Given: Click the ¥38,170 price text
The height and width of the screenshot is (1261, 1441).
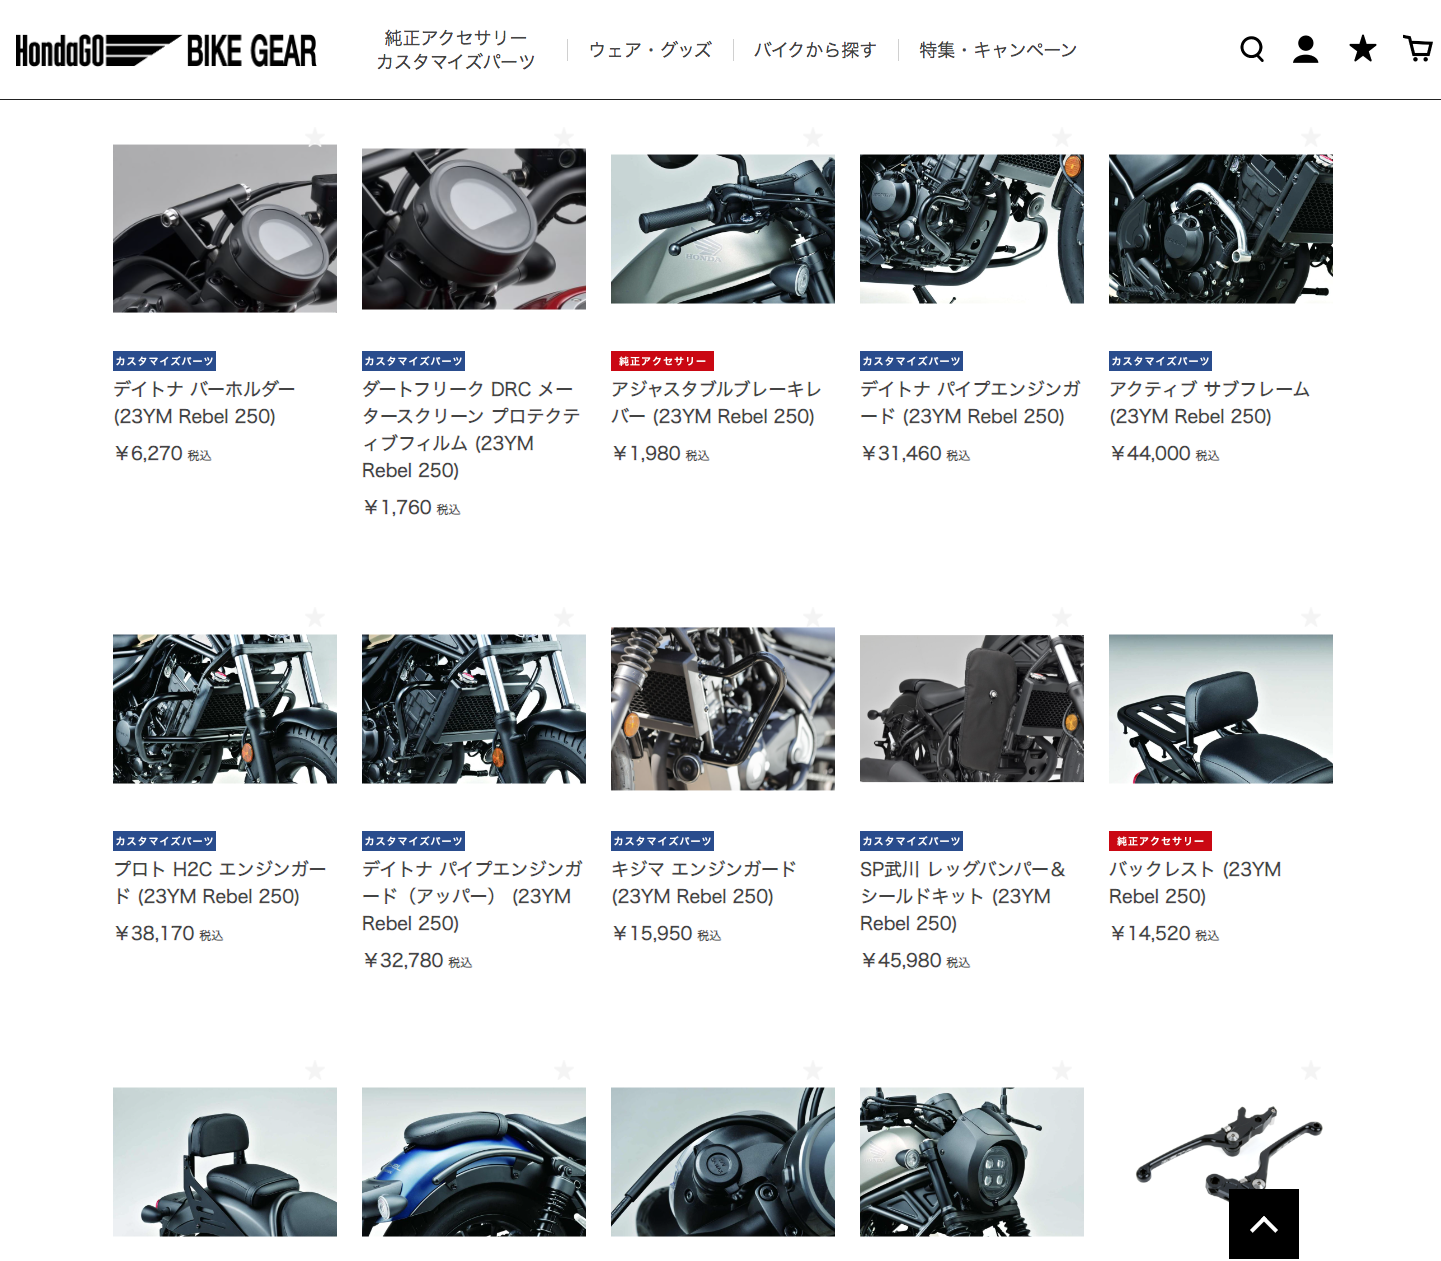Looking at the screenshot, I should tap(154, 934).
